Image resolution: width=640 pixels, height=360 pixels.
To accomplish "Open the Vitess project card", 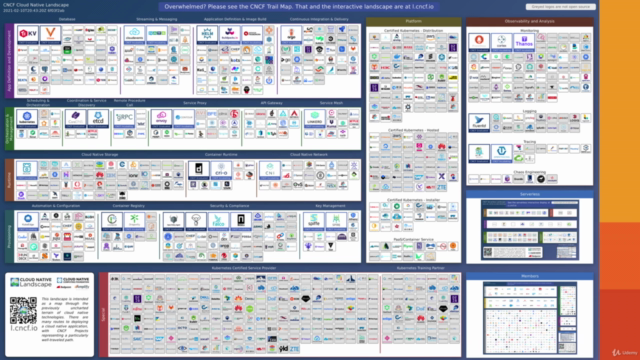I will [50, 35].
